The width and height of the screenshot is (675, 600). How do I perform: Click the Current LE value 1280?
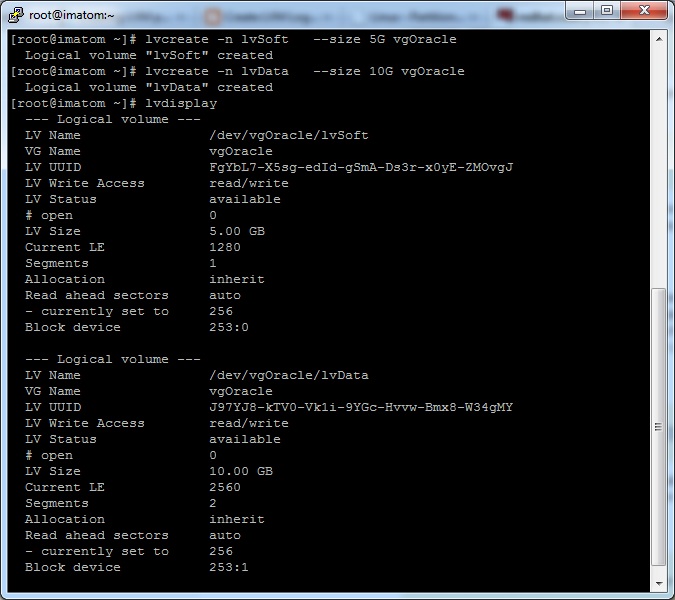coord(225,247)
